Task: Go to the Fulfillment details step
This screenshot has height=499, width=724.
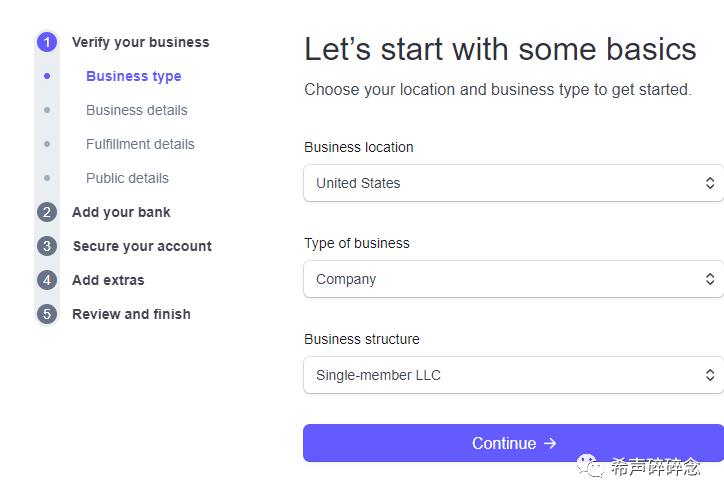Action: (140, 144)
